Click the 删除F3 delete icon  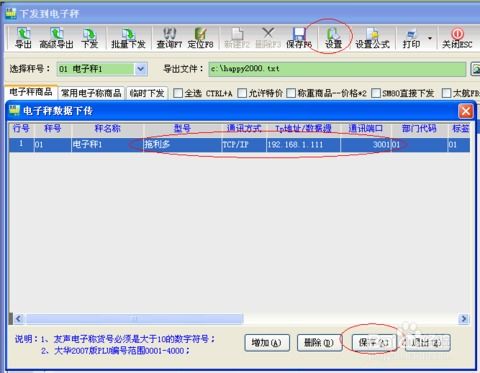268,38
